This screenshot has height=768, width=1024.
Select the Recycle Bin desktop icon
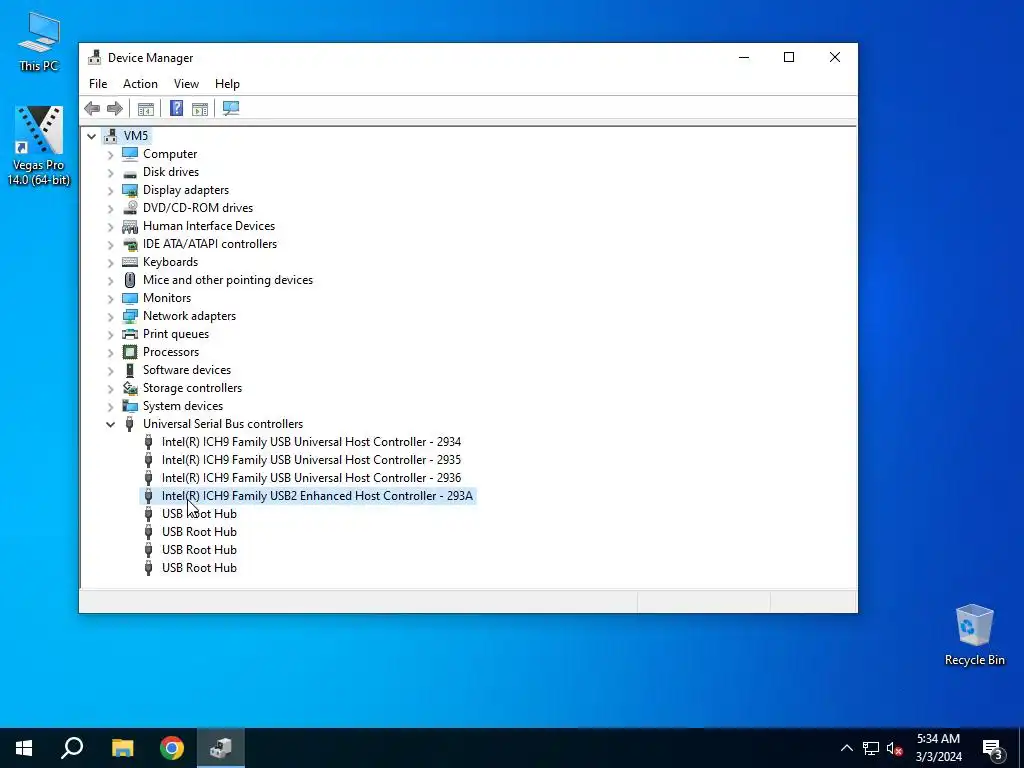(x=974, y=635)
